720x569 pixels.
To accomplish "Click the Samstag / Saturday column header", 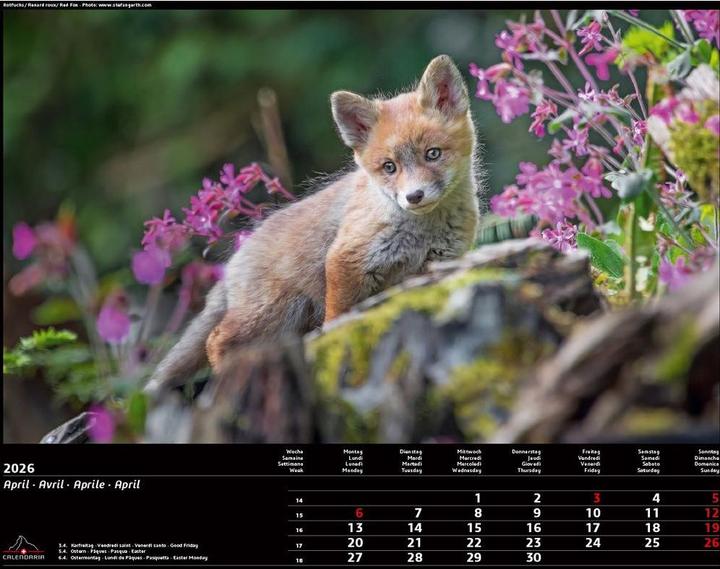I will [649, 461].
